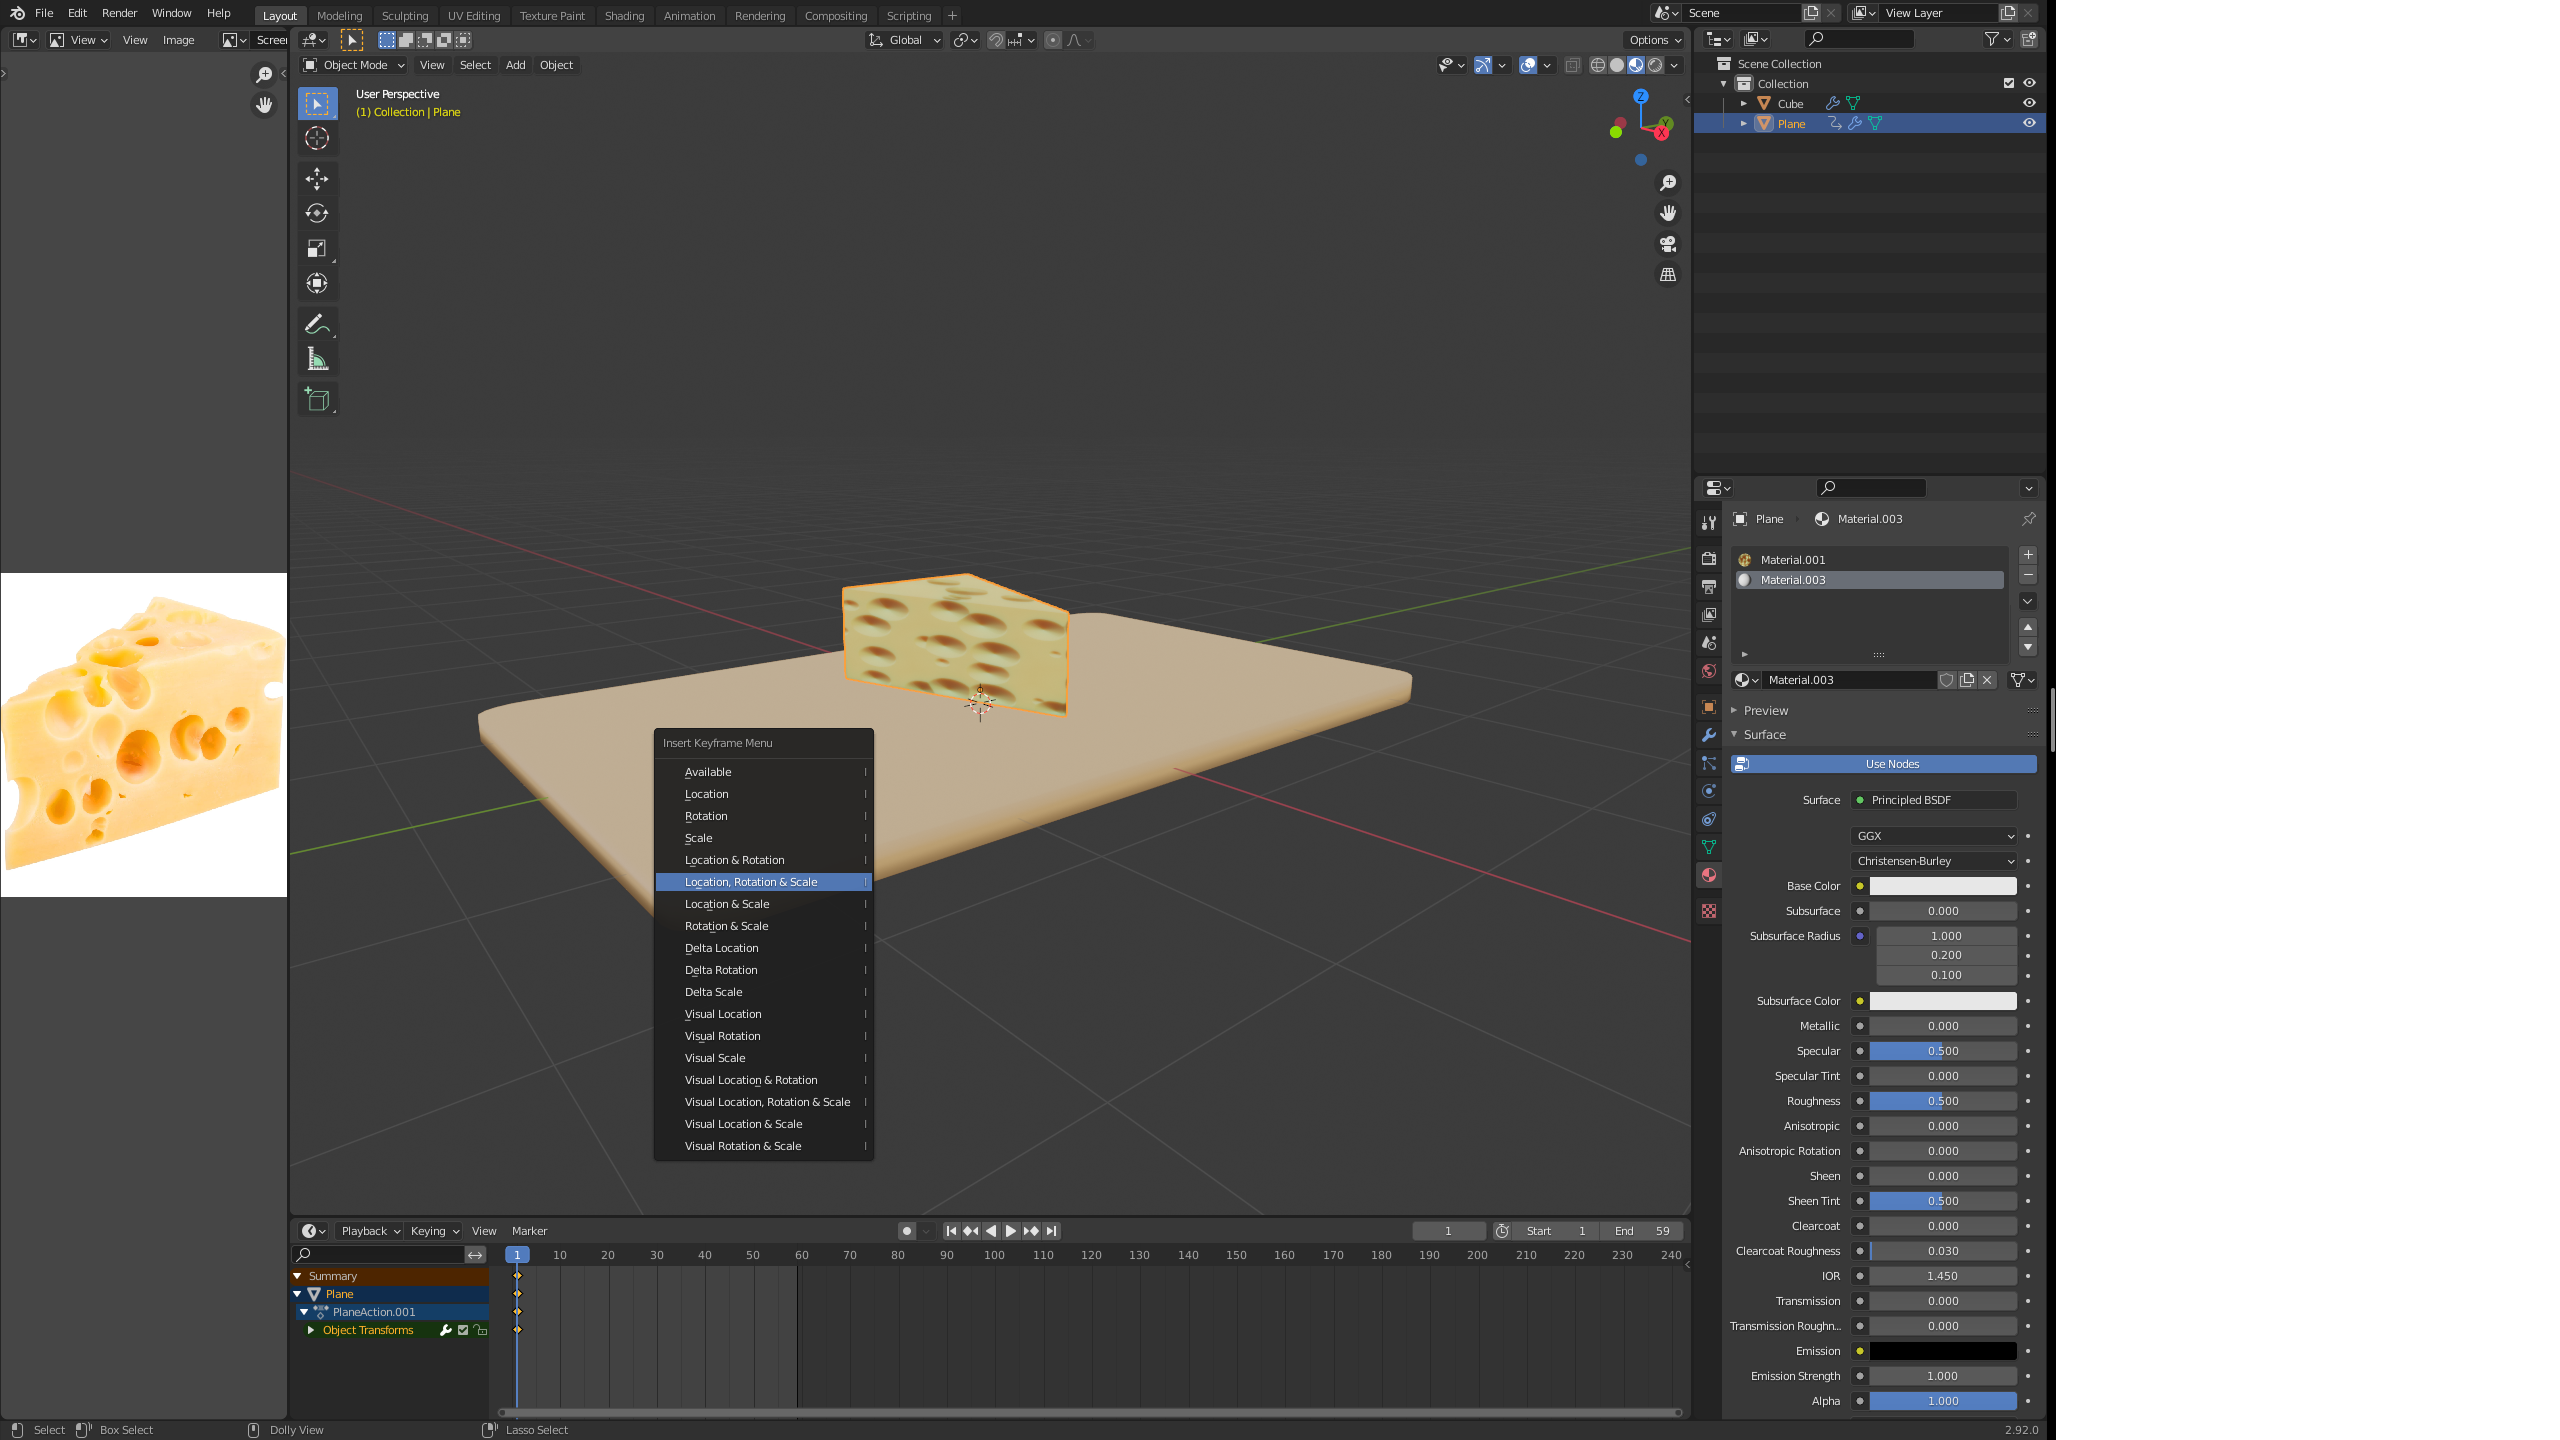Select the Annotate tool
This screenshot has width=2560, height=1440.
pyautogui.click(x=317, y=322)
